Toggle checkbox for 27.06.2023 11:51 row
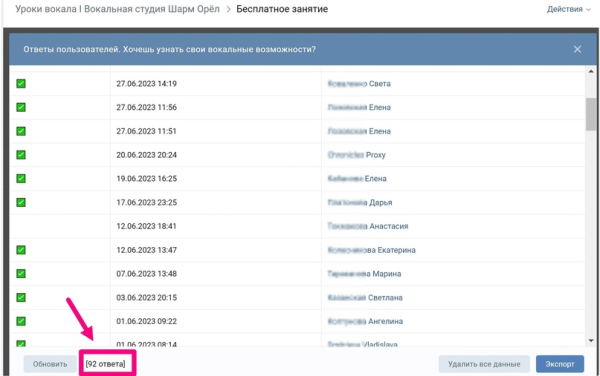600x376 pixels. pyautogui.click(x=21, y=131)
